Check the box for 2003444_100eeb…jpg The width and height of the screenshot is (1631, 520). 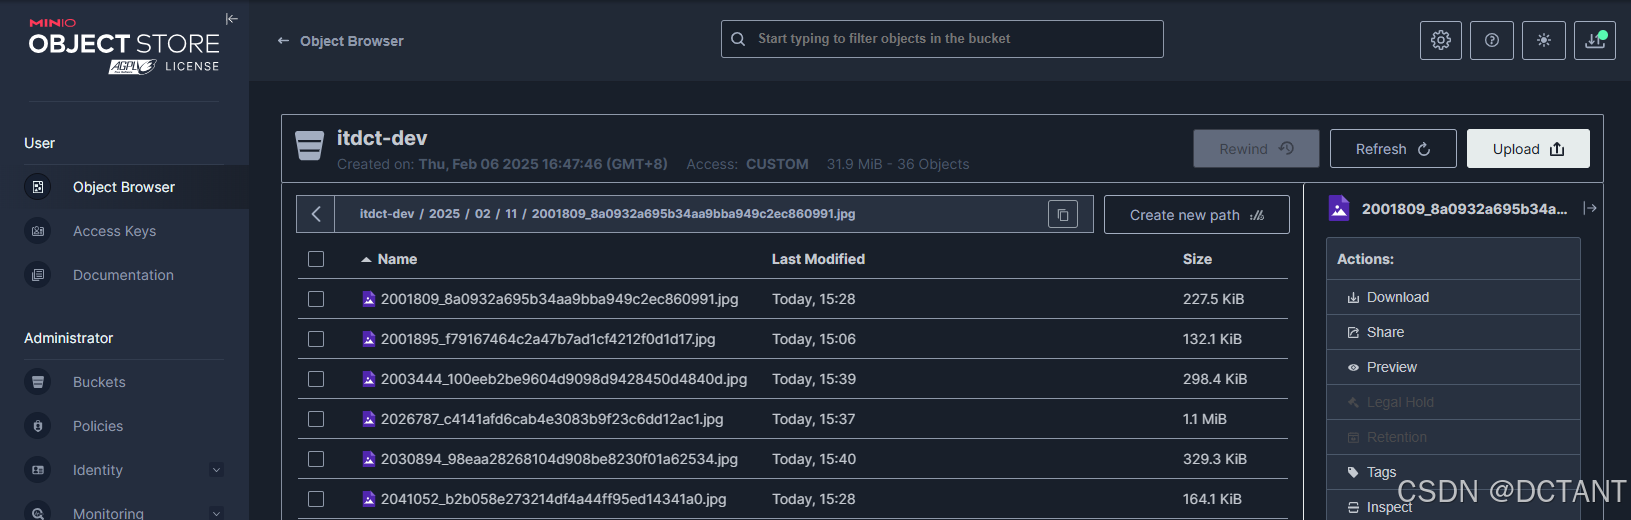click(316, 379)
